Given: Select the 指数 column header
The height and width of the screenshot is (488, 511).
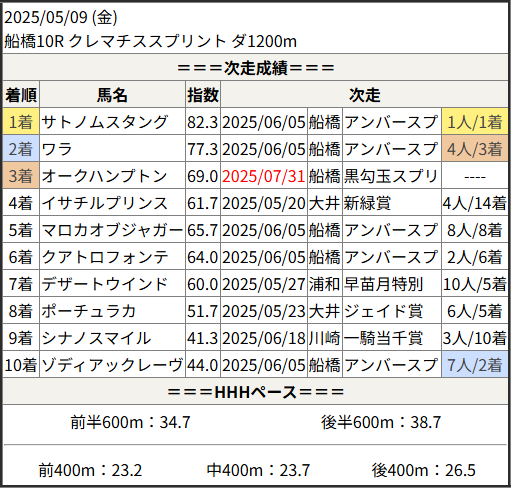Looking at the screenshot, I should pos(203,95).
